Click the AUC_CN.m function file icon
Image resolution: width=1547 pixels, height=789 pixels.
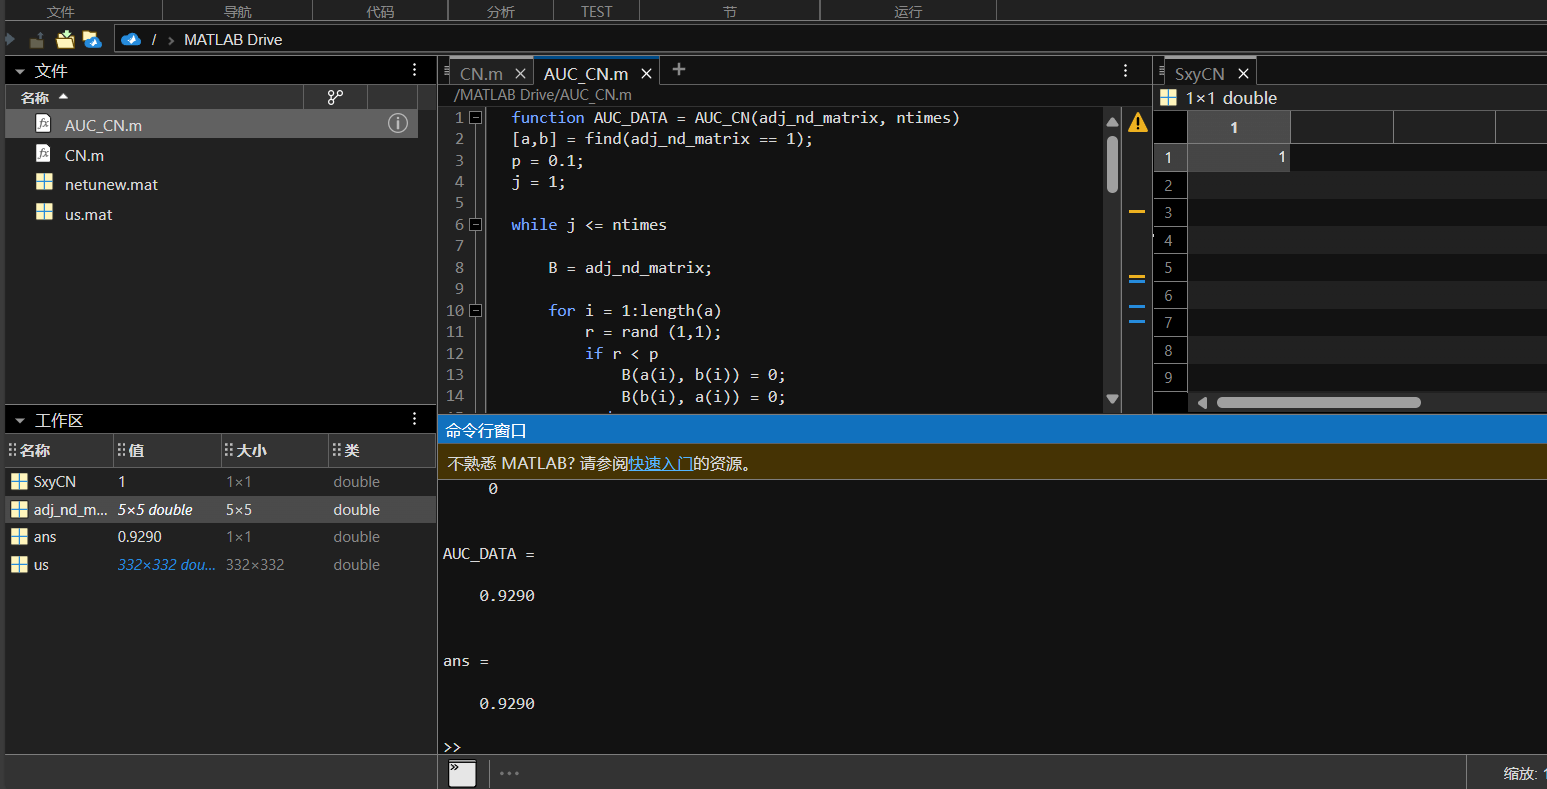[x=44, y=124]
